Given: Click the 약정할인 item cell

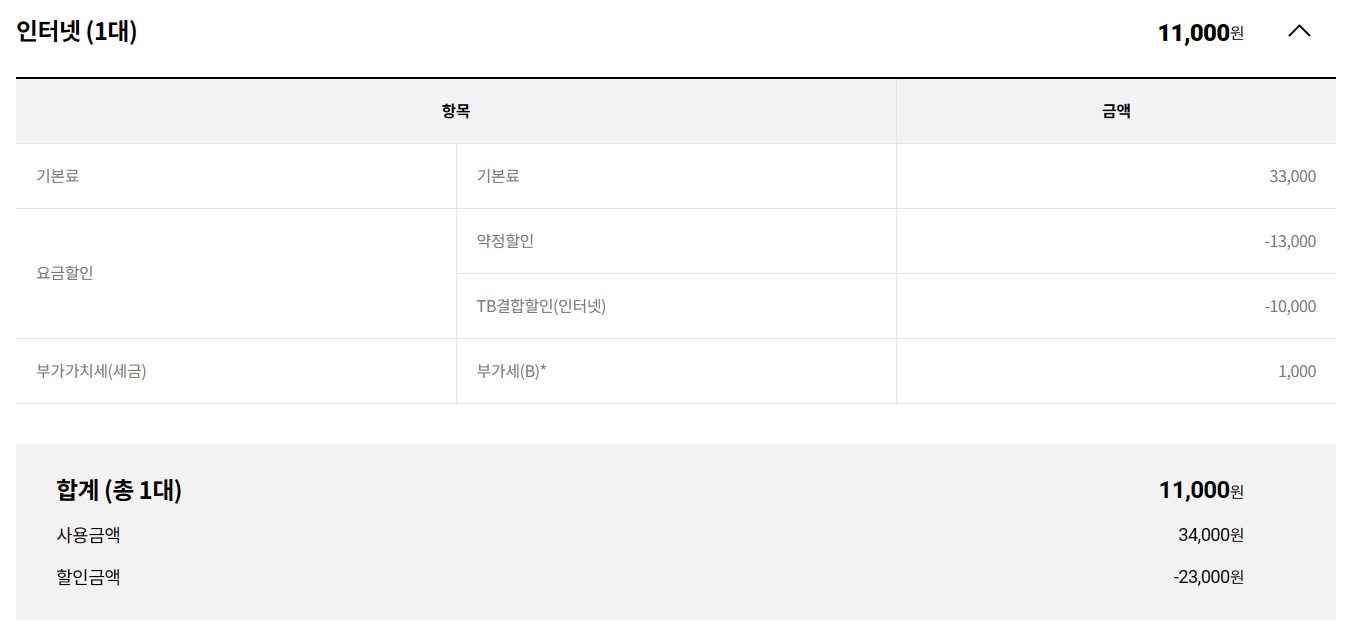Looking at the screenshot, I should tap(505, 241).
